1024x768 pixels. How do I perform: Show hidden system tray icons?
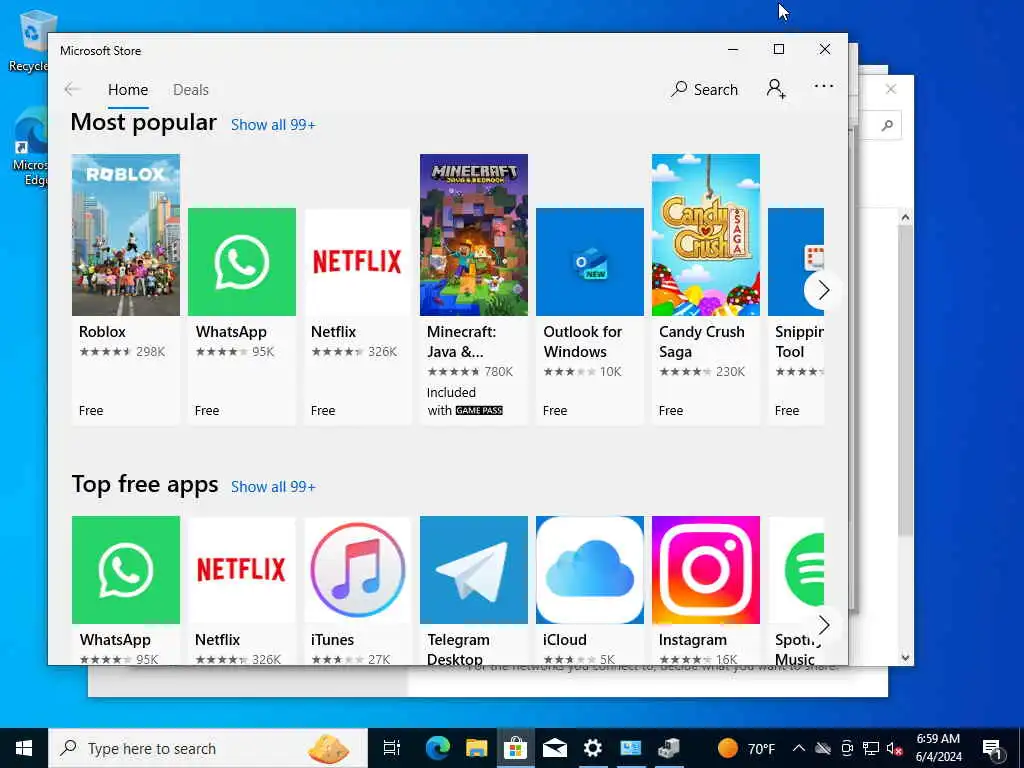click(x=799, y=748)
